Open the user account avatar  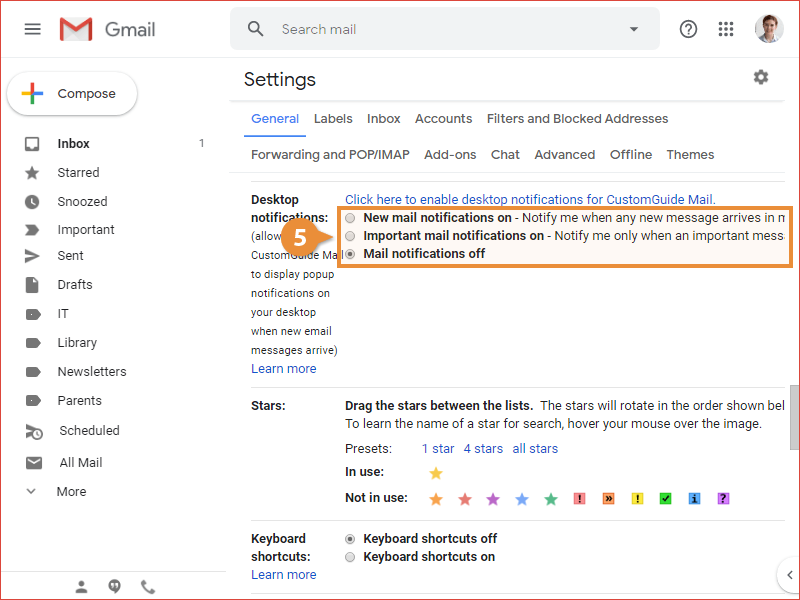tap(769, 29)
